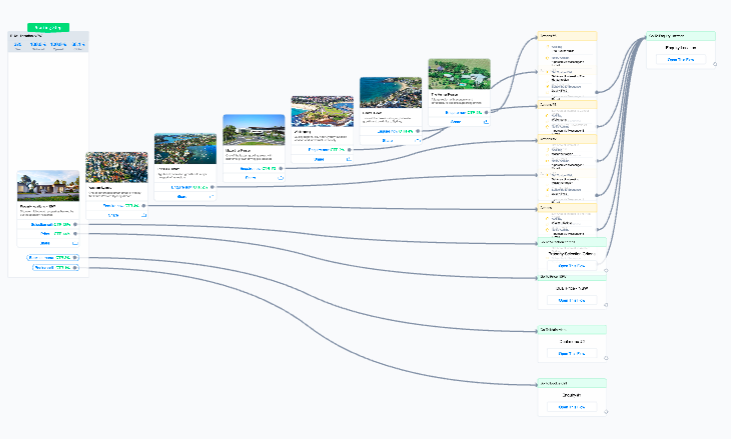Click connector dot on lower quick reply pill
The image size is (731, 439).
[75, 268]
